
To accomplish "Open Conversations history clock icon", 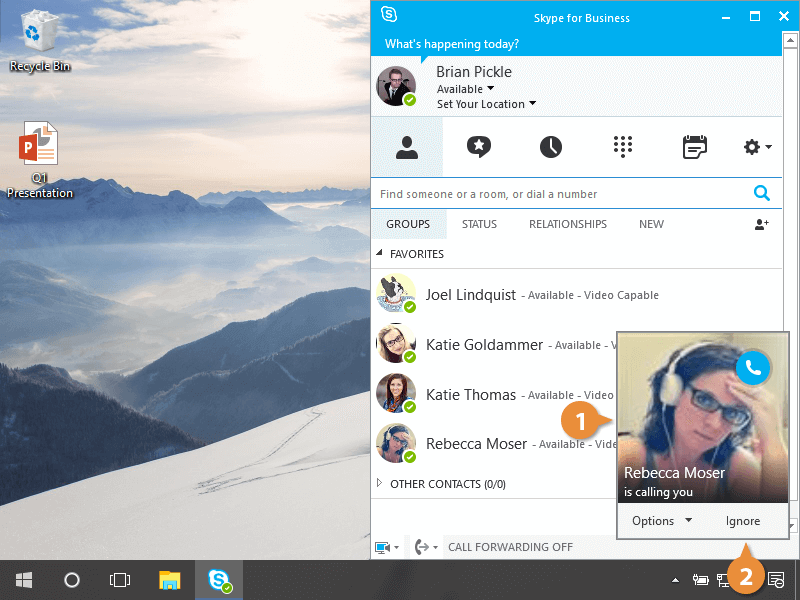I will (551, 147).
